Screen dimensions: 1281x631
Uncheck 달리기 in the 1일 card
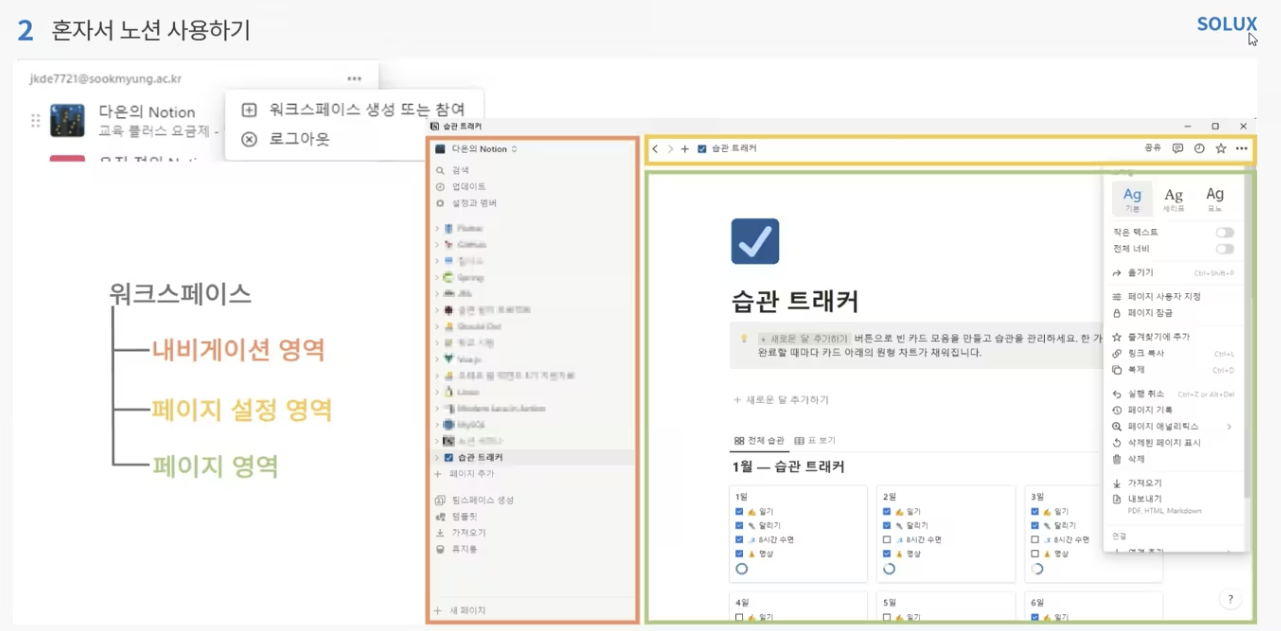[739, 525]
